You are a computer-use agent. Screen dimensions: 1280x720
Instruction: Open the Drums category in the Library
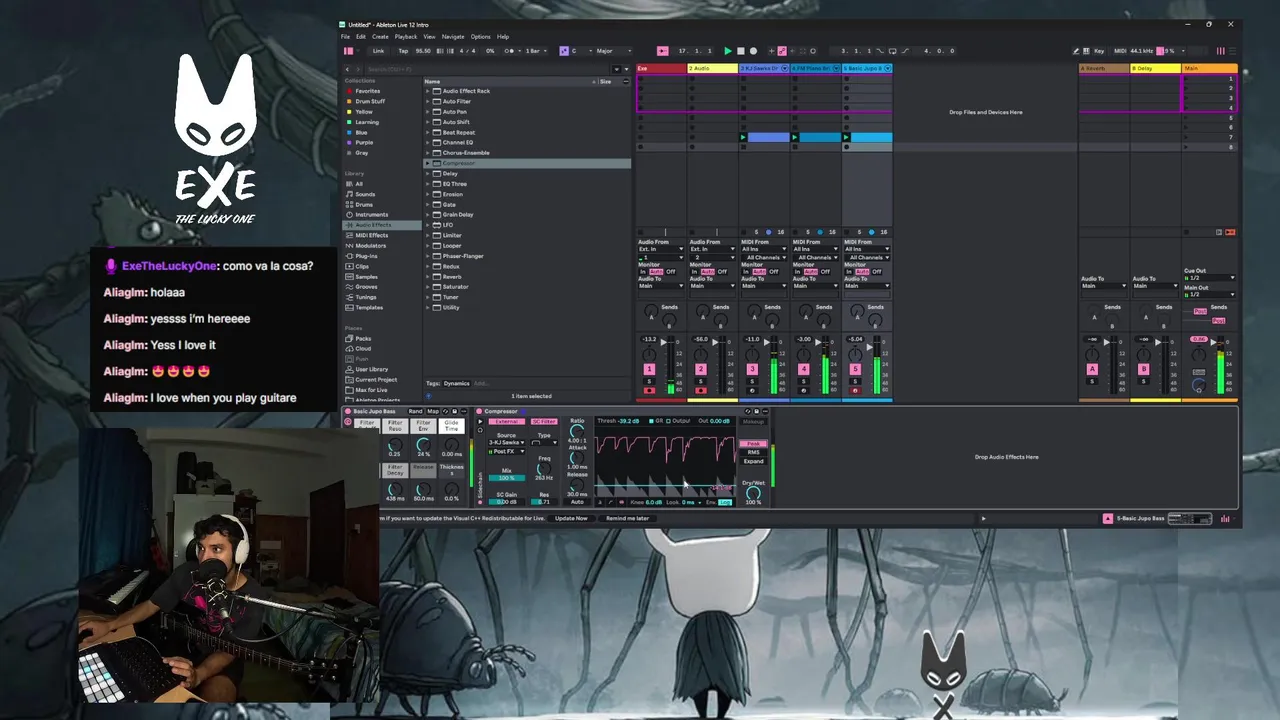pos(364,204)
